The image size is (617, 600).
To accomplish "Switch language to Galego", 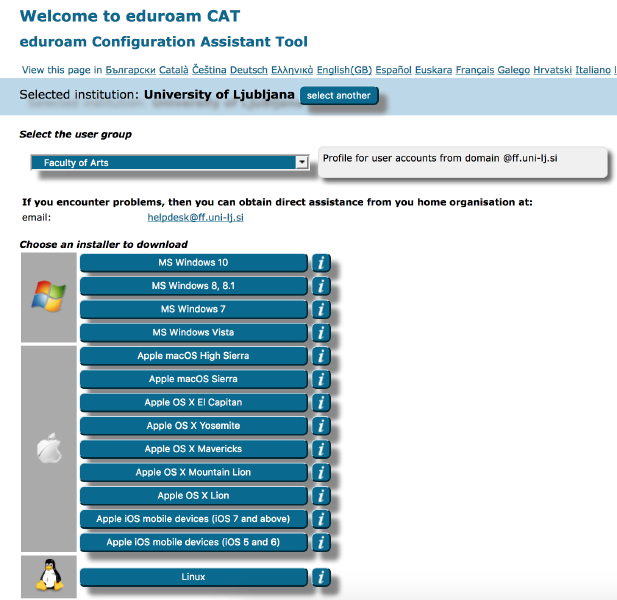I will (514, 70).
